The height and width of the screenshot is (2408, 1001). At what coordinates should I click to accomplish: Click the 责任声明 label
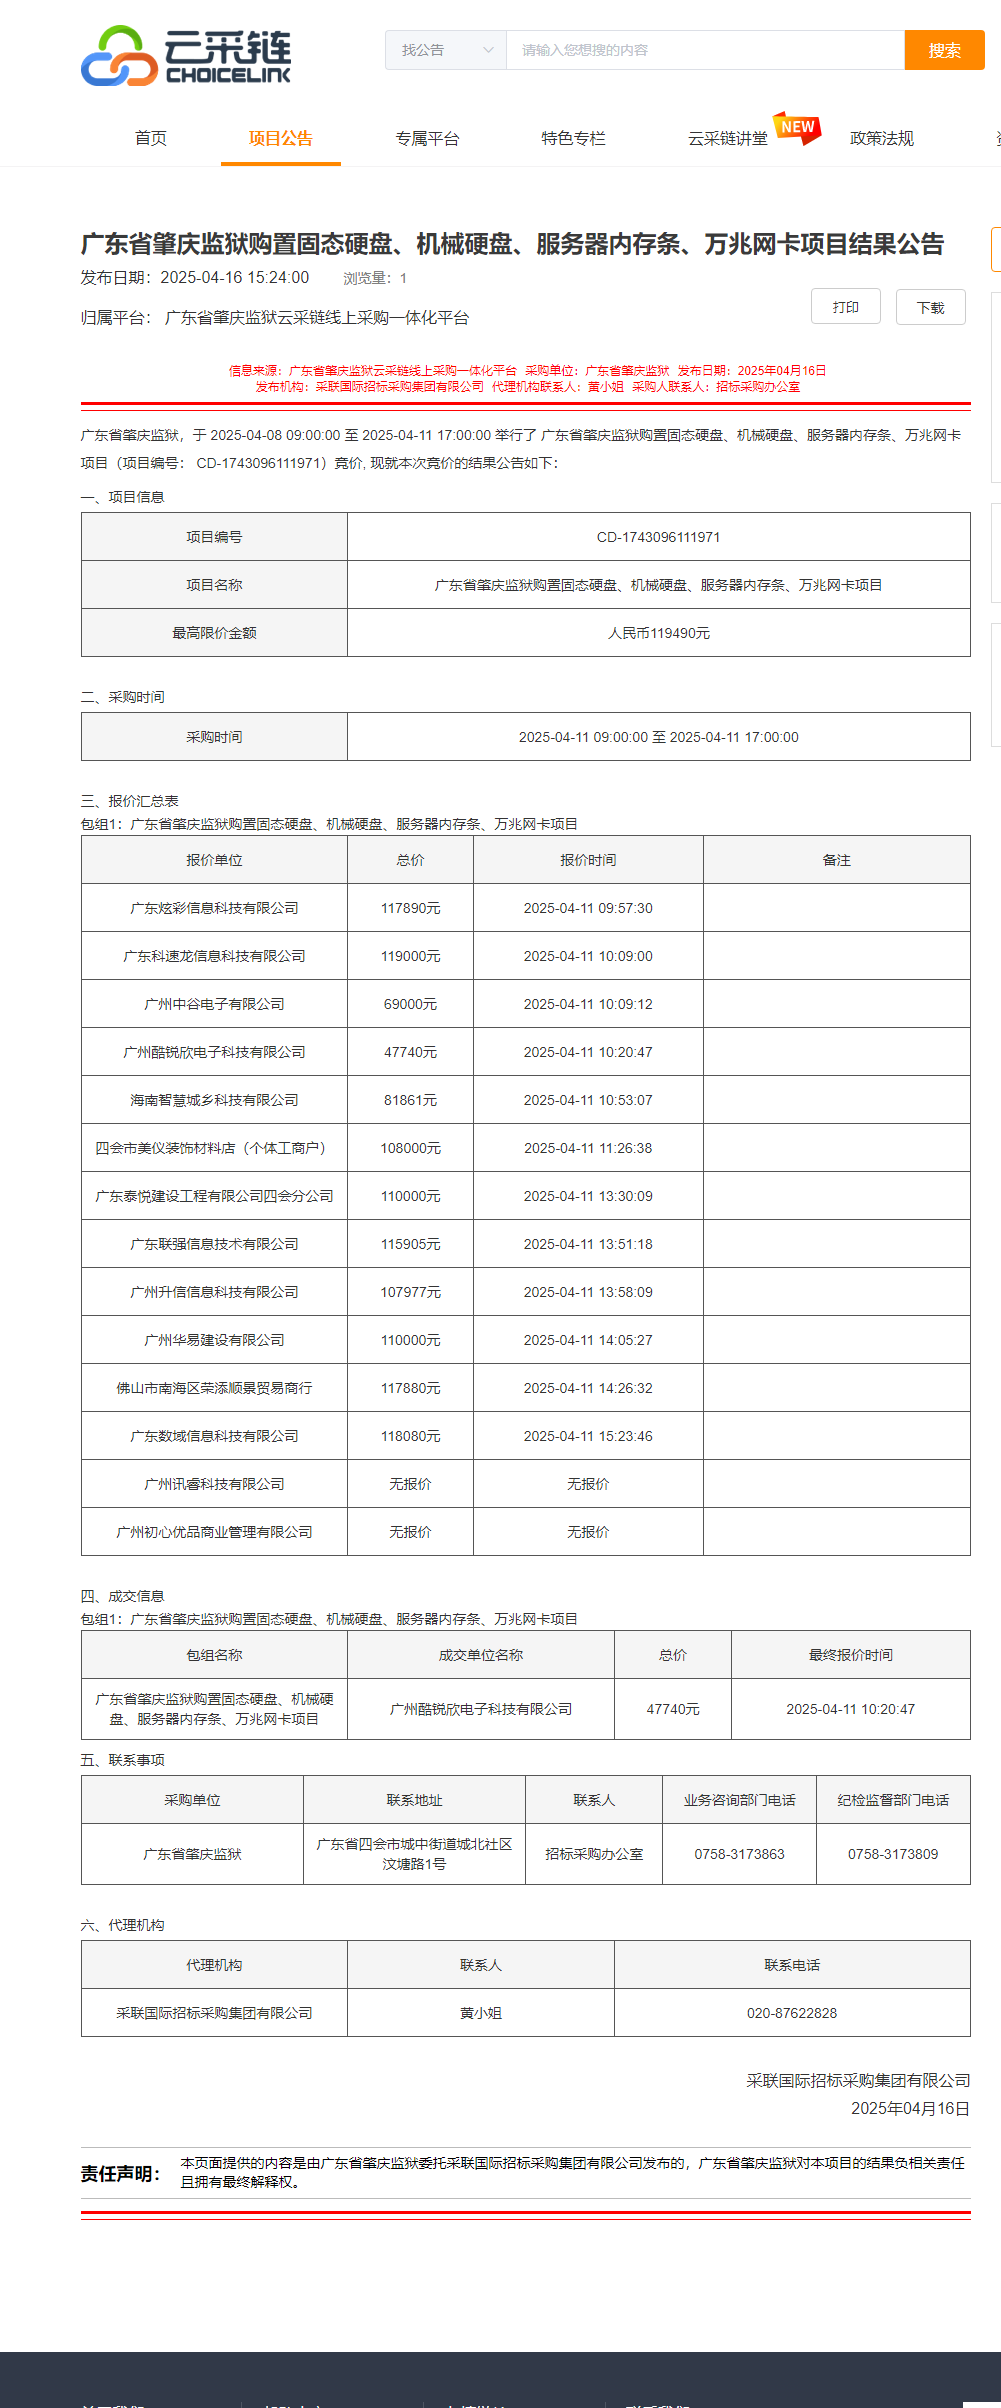tap(120, 2173)
